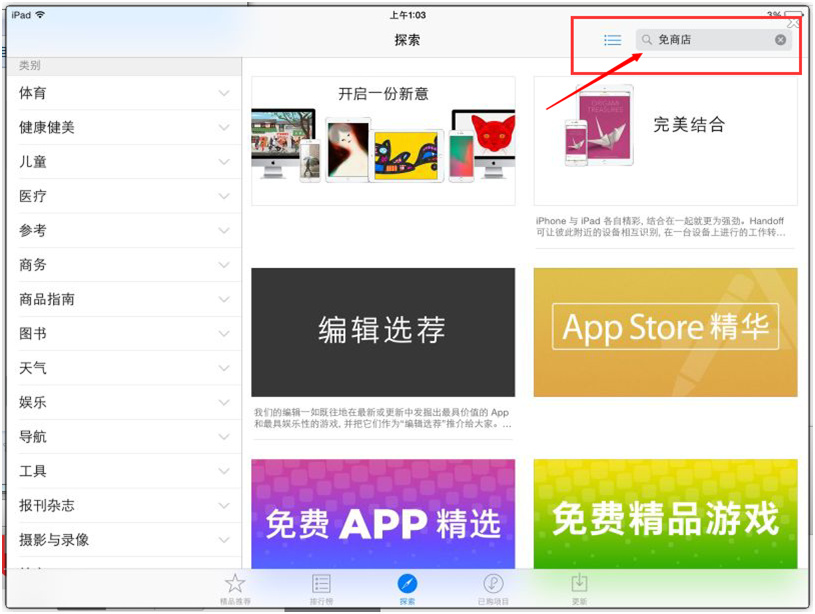Tap the editor description under 编辑选荐
Viewport: 815px width, 614px height.
click(x=383, y=418)
